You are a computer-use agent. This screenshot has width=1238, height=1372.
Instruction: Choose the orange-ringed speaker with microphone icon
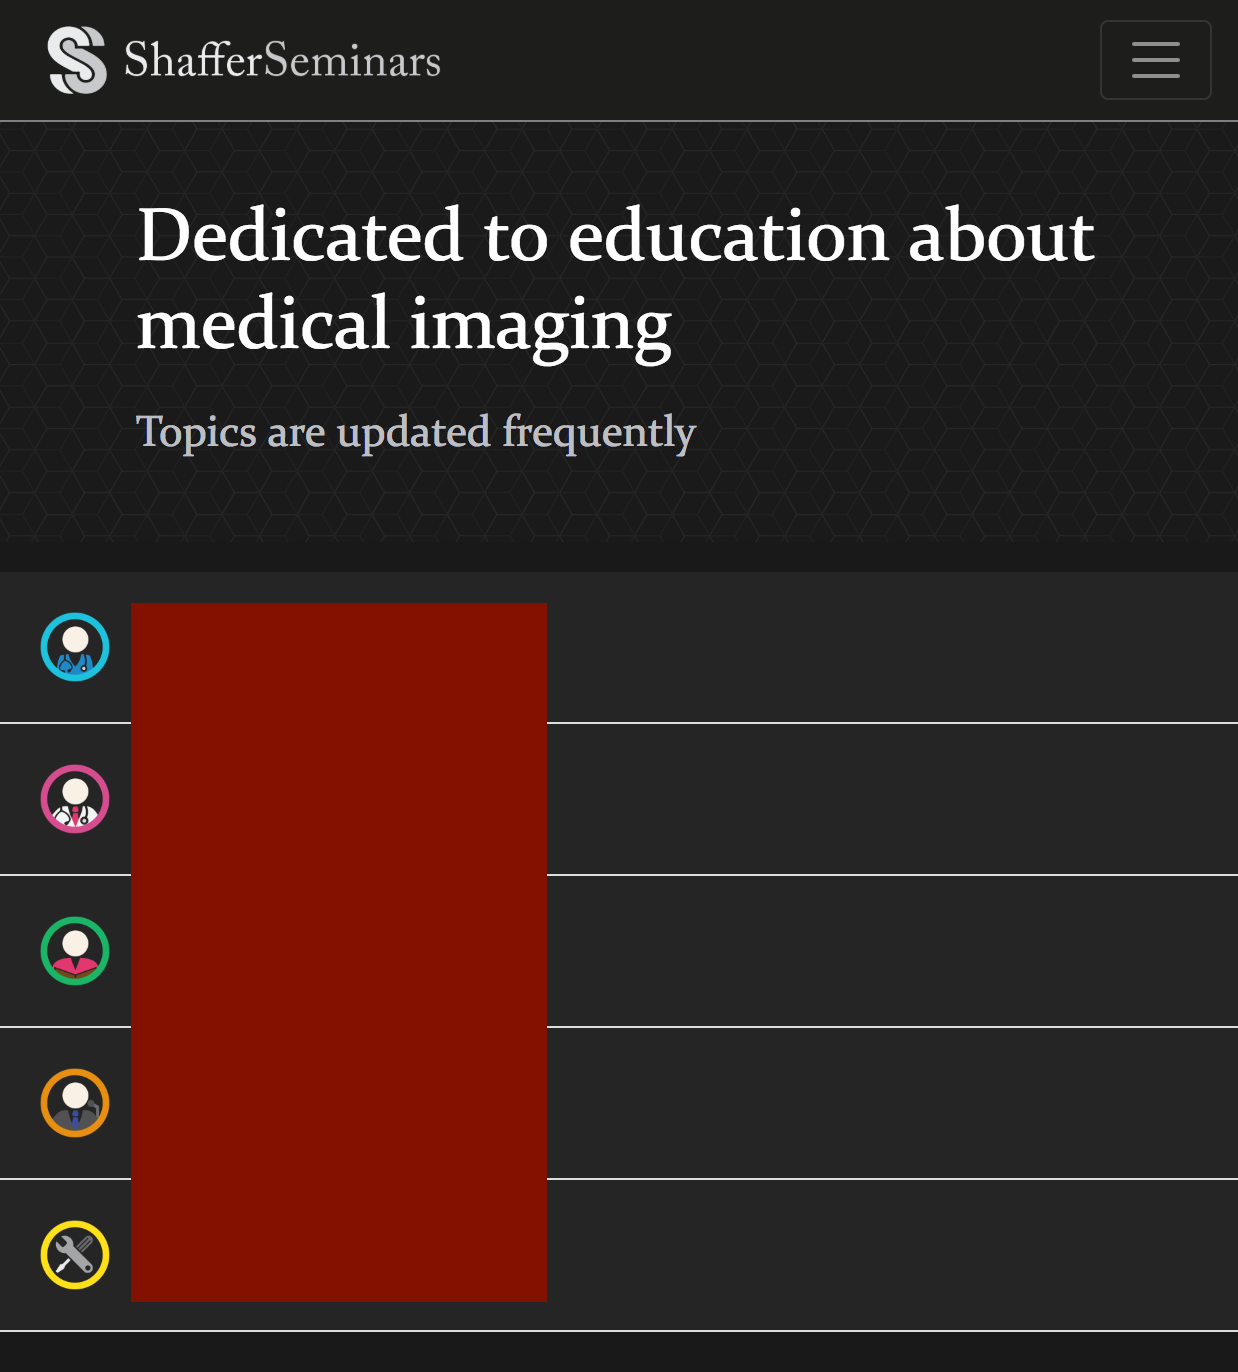(x=75, y=1103)
